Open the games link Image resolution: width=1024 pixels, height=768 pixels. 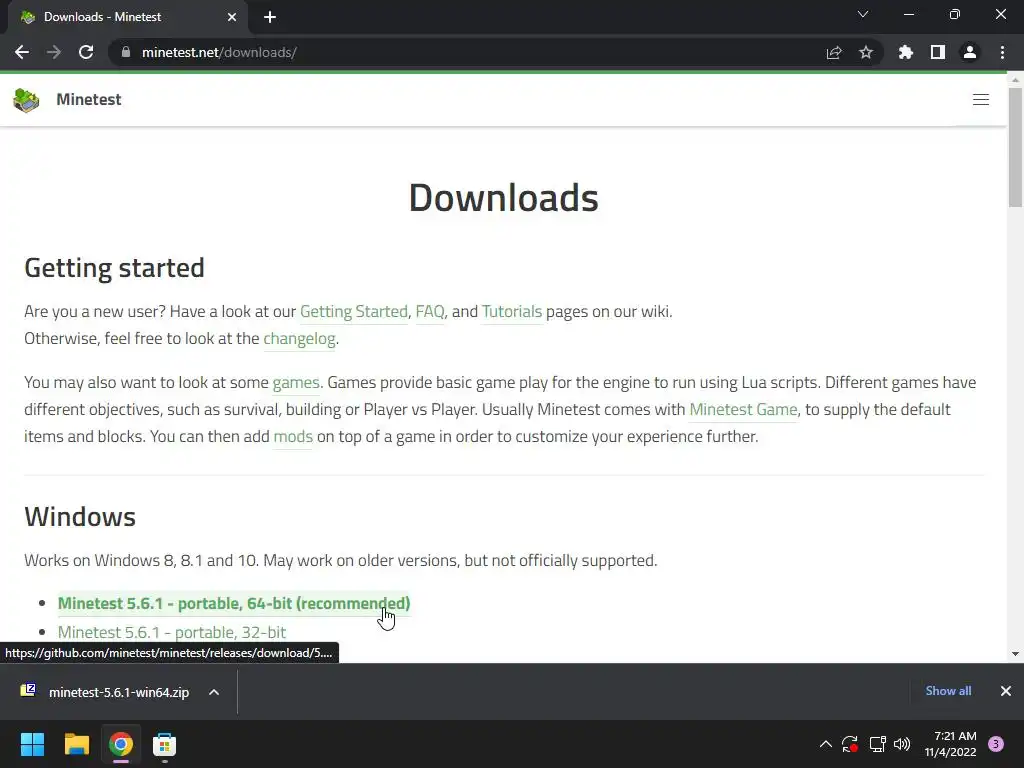click(x=296, y=383)
